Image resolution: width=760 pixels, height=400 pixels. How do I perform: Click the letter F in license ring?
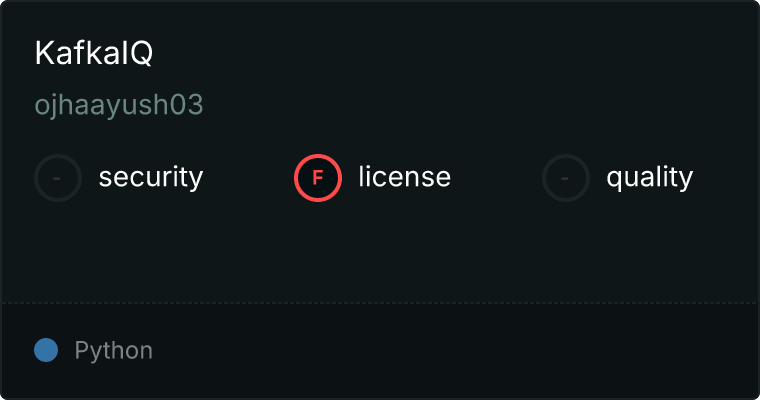[318, 178]
